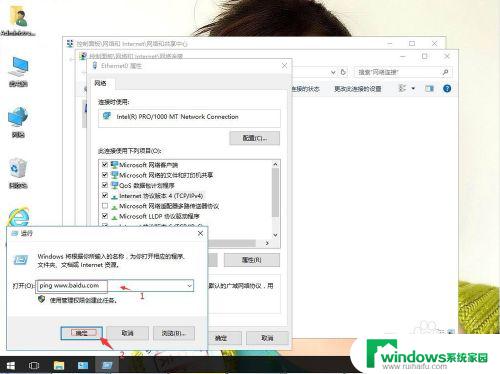
Task: Toggle Microsoft LLDP protocol driver checkbox
Action: tap(105, 216)
